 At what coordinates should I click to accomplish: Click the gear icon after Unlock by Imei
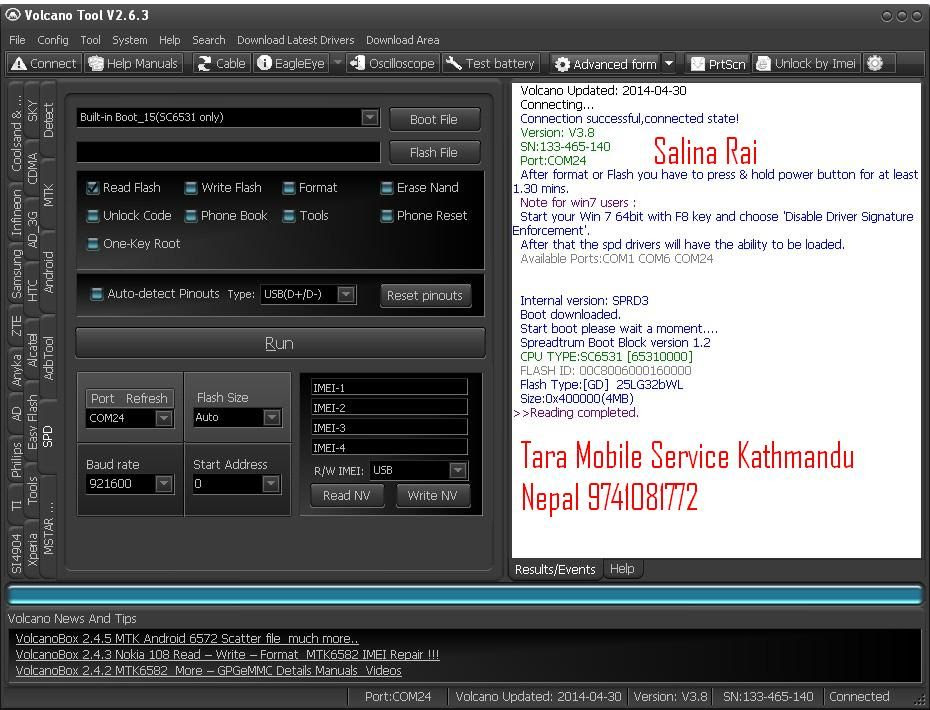pyautogui.click(x=875, y=63)
